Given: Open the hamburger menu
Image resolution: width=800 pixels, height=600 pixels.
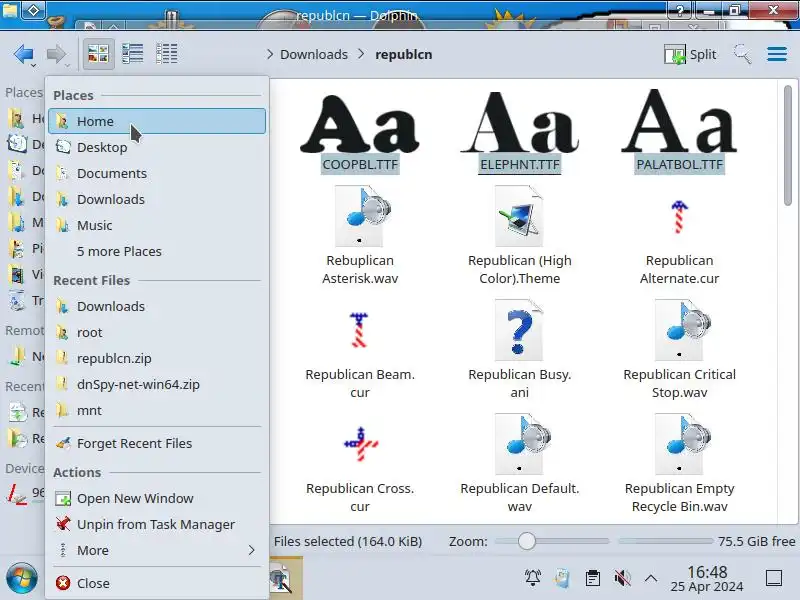Looking at the screenshot, I should click(777, 54).
